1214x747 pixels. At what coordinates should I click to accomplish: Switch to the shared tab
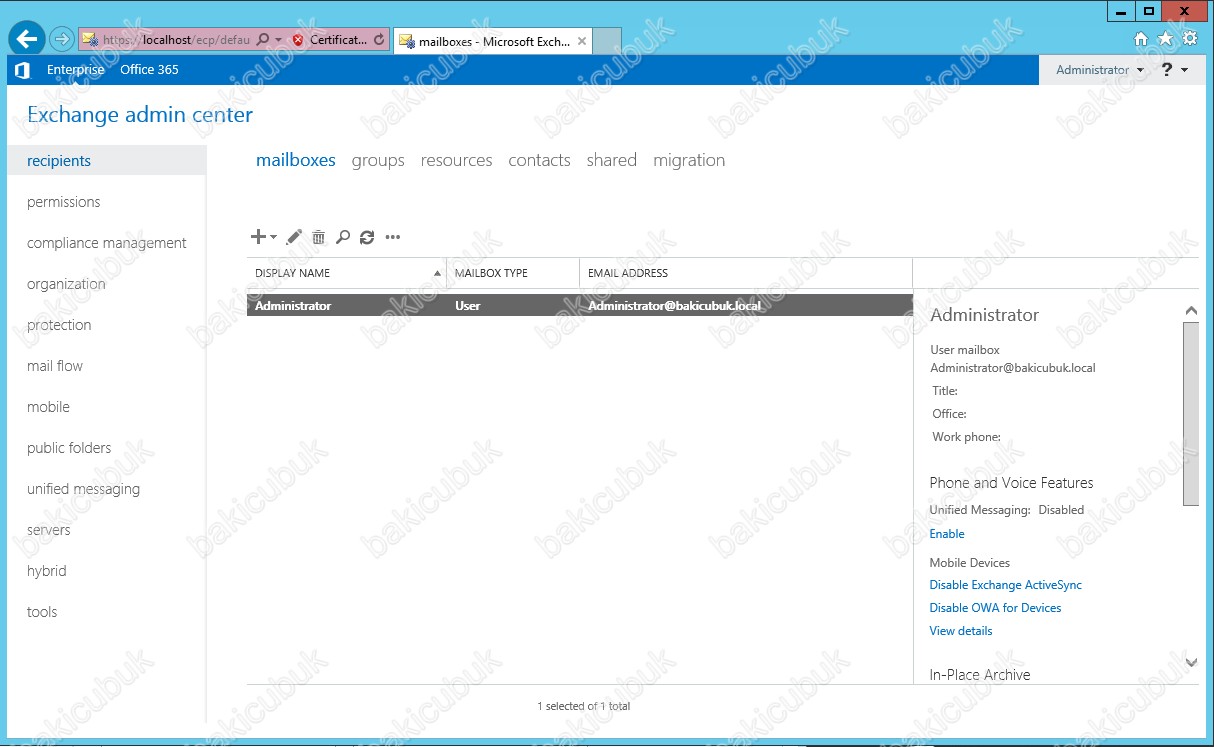click(612, 160)
